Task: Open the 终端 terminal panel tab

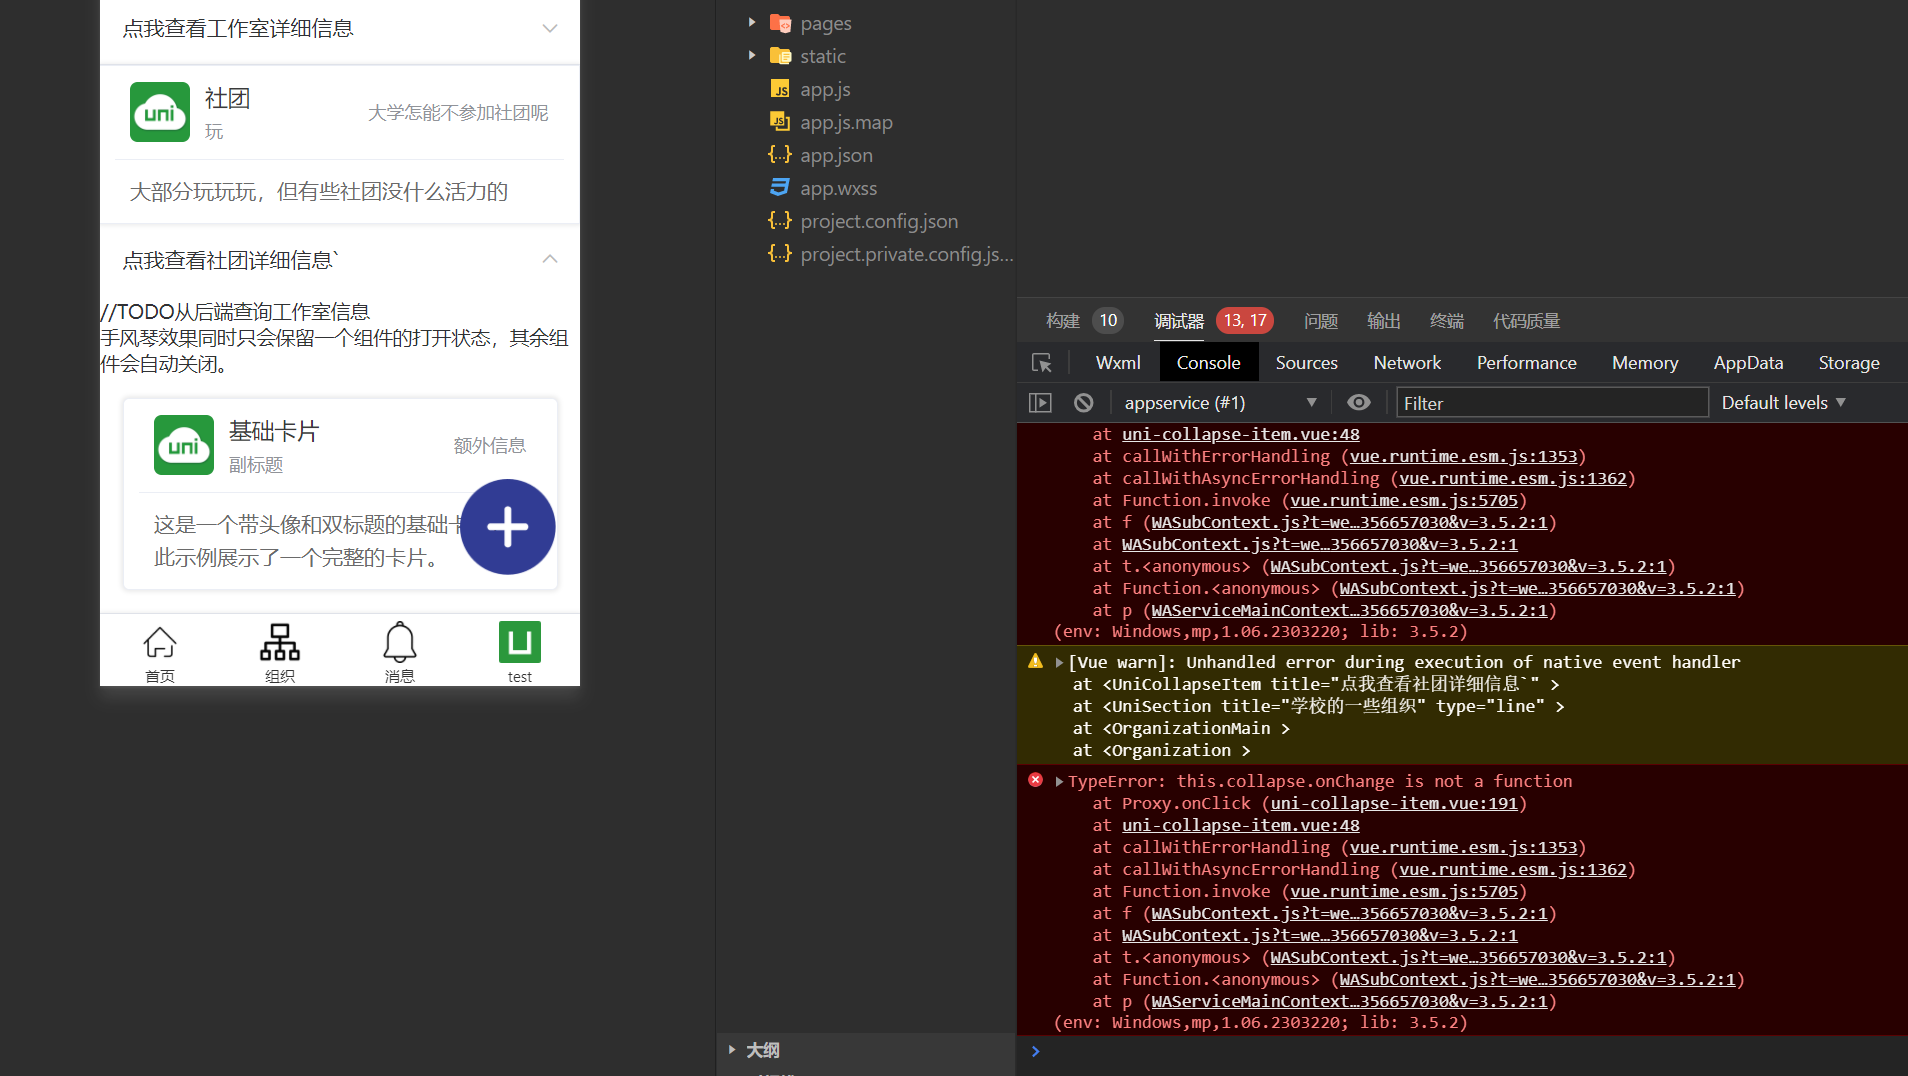Action: [1447, 321]
